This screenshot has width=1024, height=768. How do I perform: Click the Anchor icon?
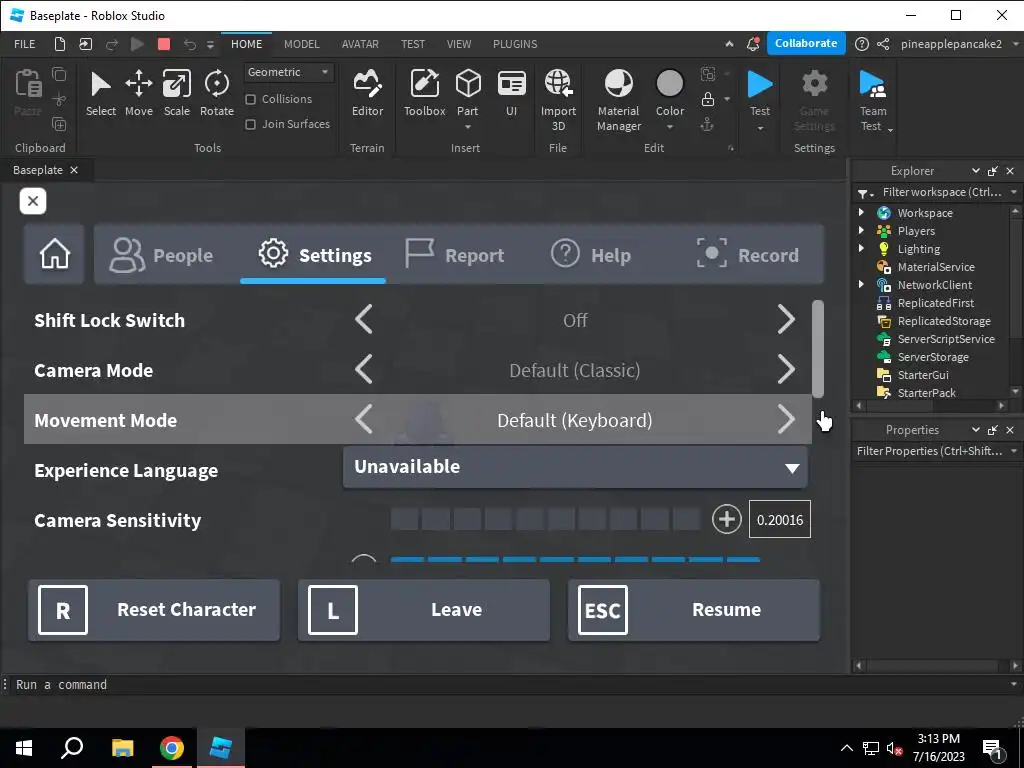coord(707,124)
